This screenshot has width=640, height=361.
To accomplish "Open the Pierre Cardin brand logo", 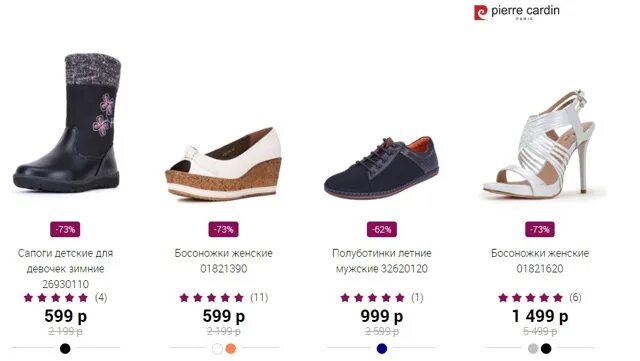I will [517, 12].
